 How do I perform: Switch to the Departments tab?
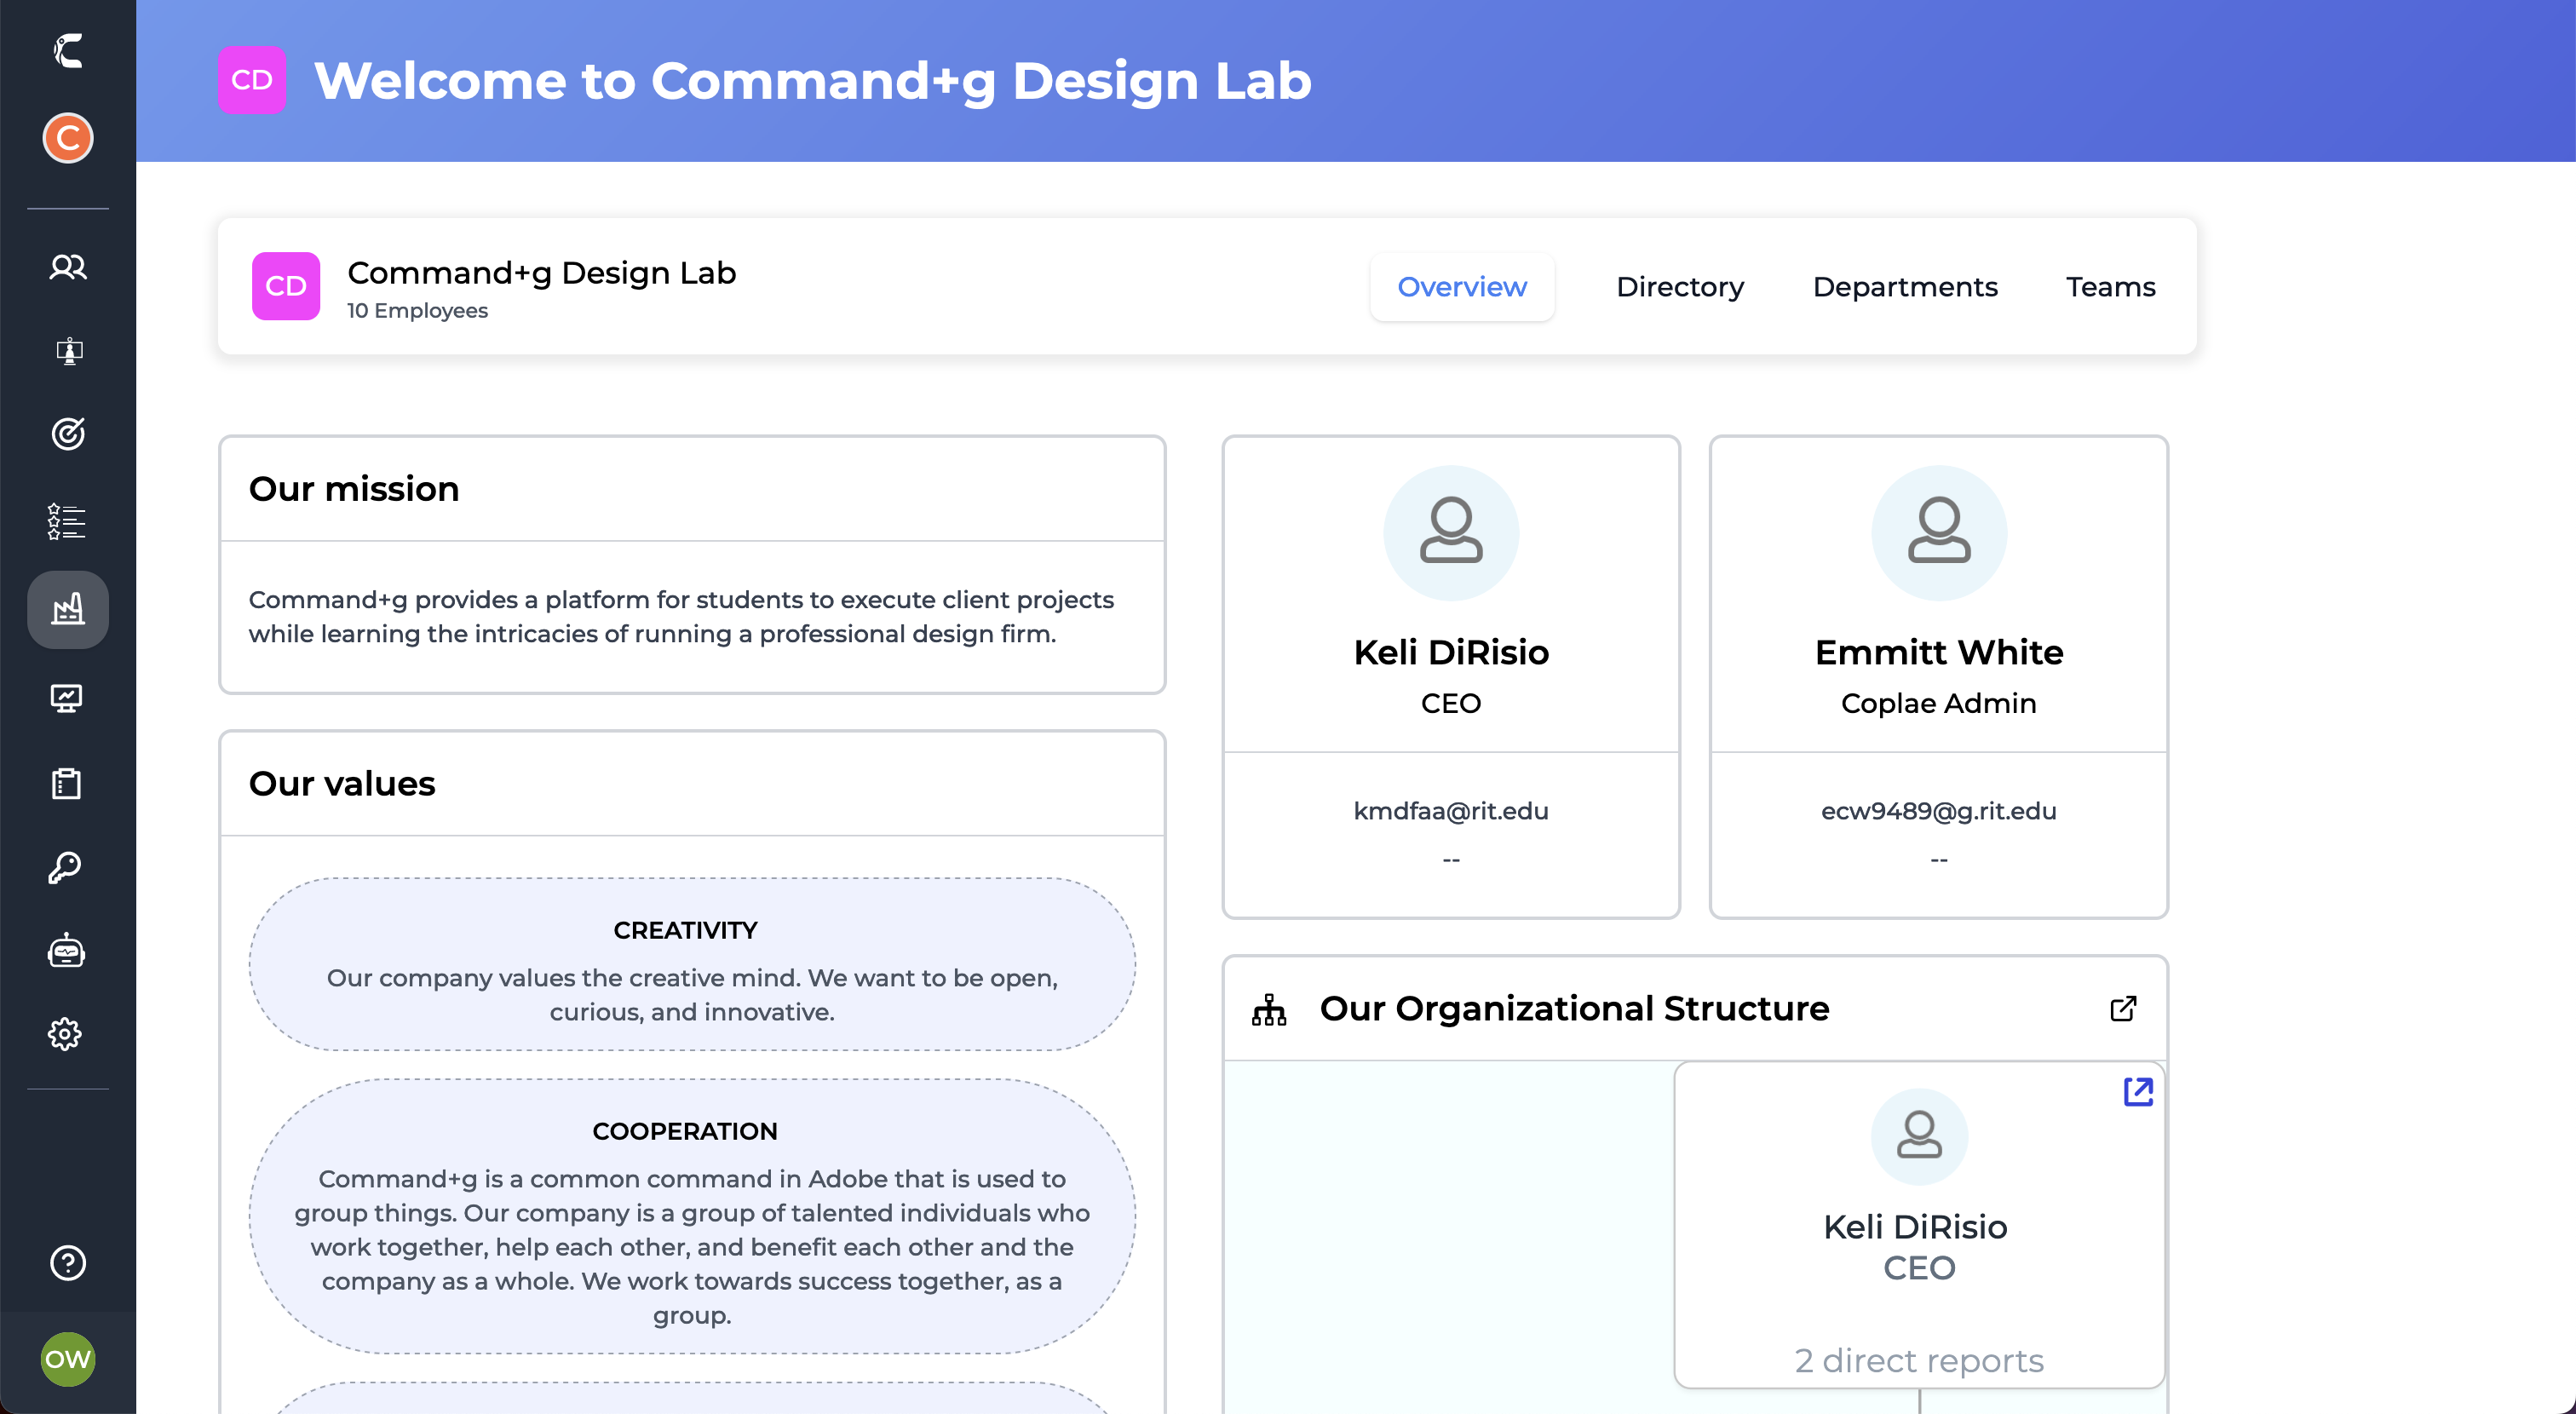click(1905, 286)
